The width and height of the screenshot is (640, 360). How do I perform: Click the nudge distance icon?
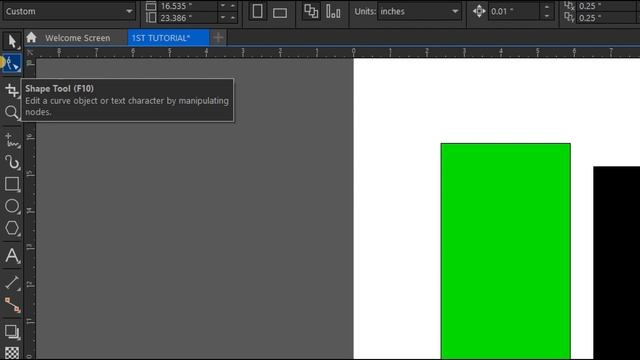pyautogui.click(x=479, y=11)
